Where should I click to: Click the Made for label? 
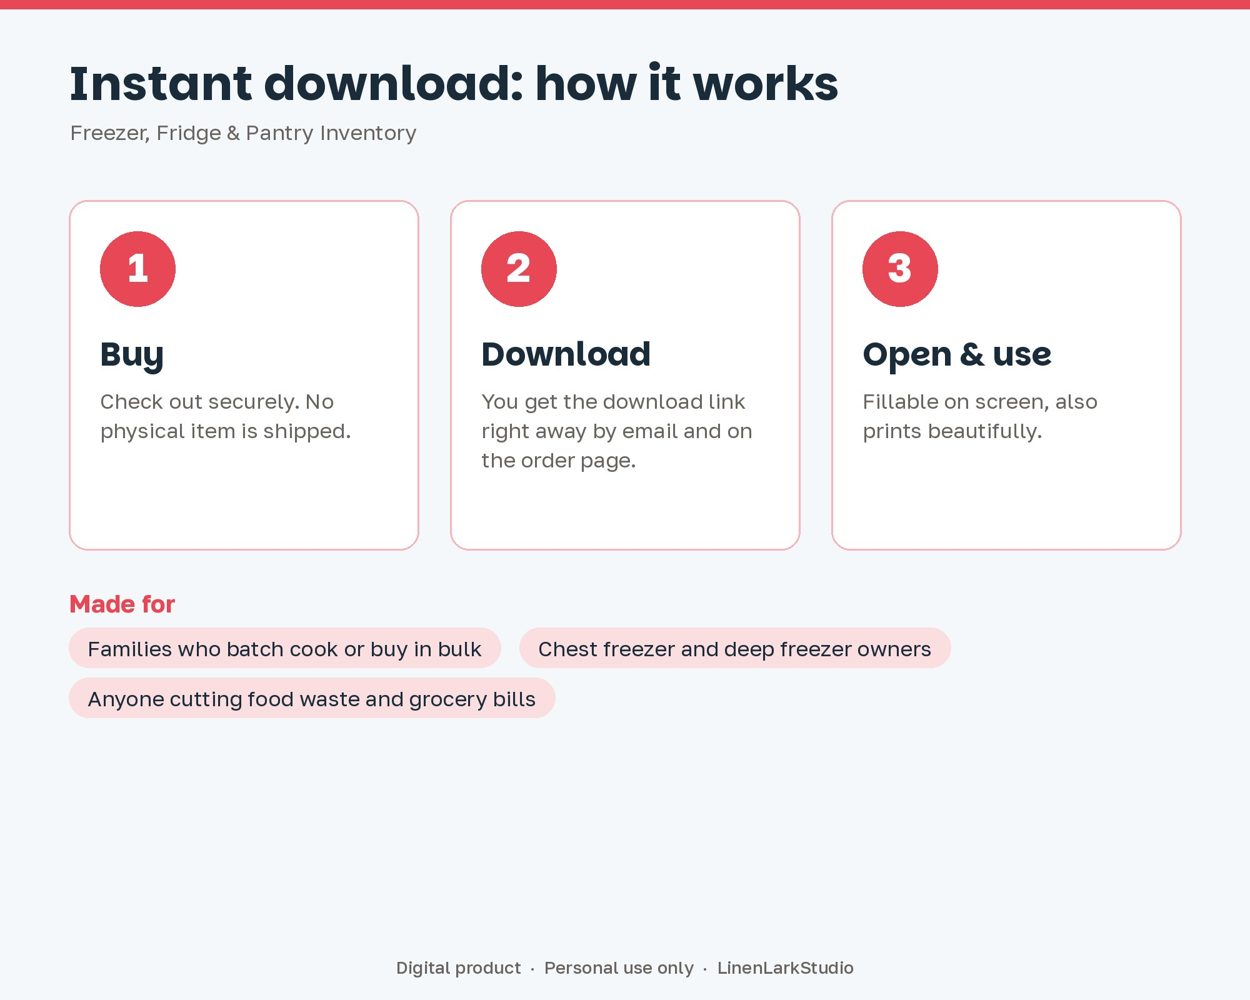click(122, 604)
